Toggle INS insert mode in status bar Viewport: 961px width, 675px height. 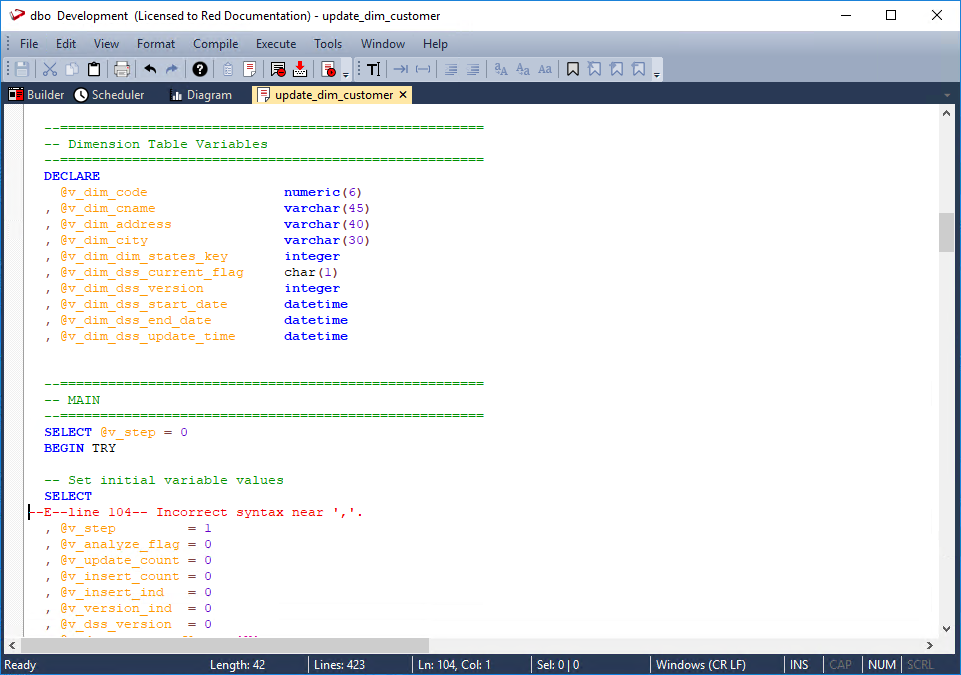[800, 665]
